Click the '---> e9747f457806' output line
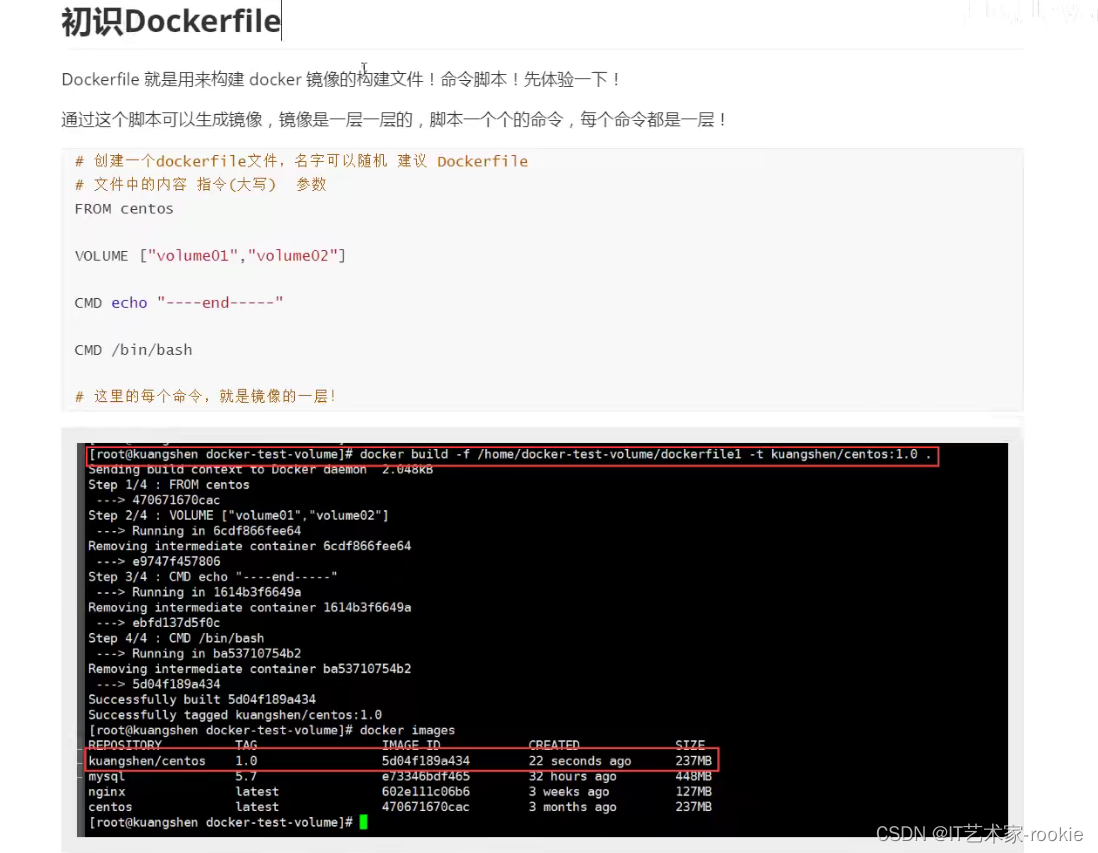 click(x=158, y=562)
